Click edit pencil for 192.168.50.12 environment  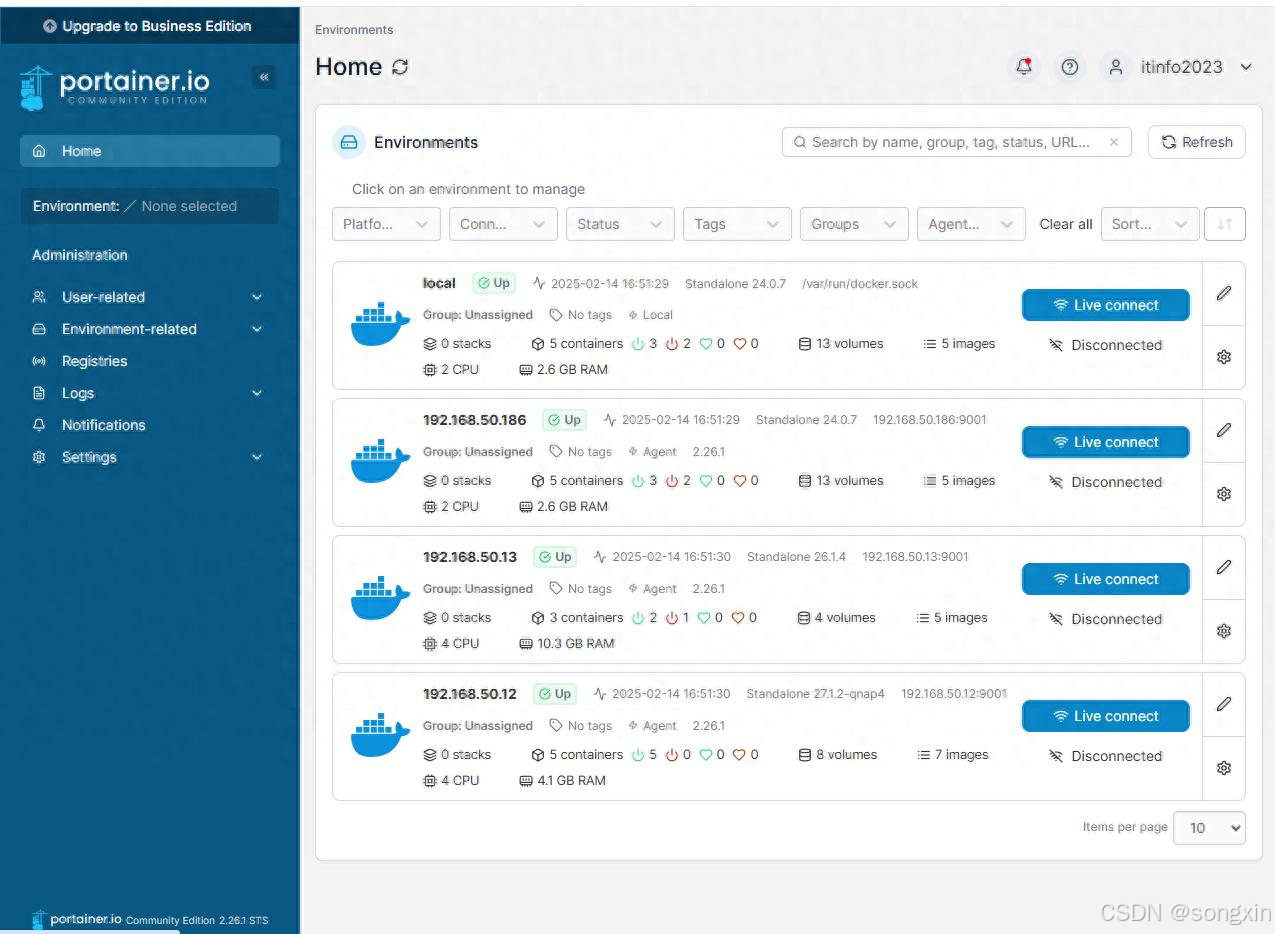pos(1224,704)
